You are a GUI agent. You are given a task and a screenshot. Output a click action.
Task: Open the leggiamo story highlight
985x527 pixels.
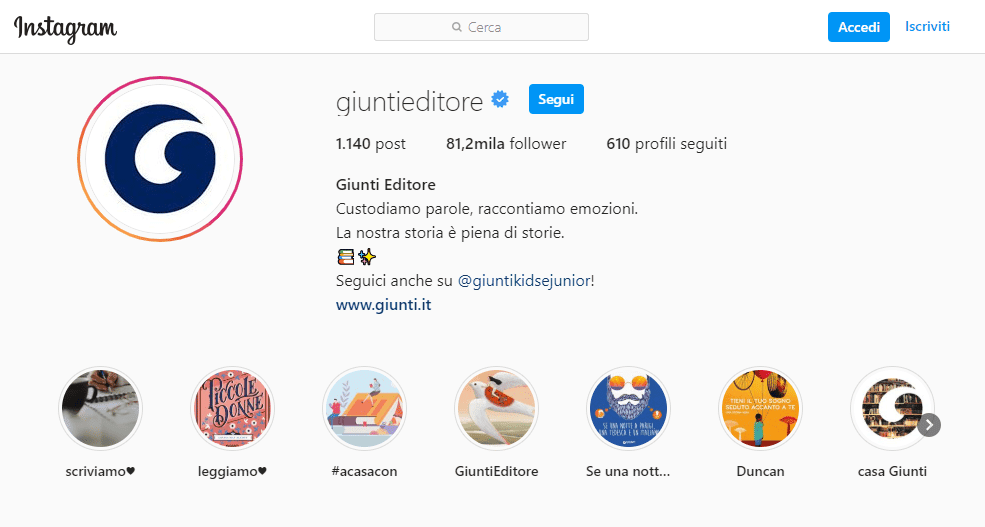(232, 409)
